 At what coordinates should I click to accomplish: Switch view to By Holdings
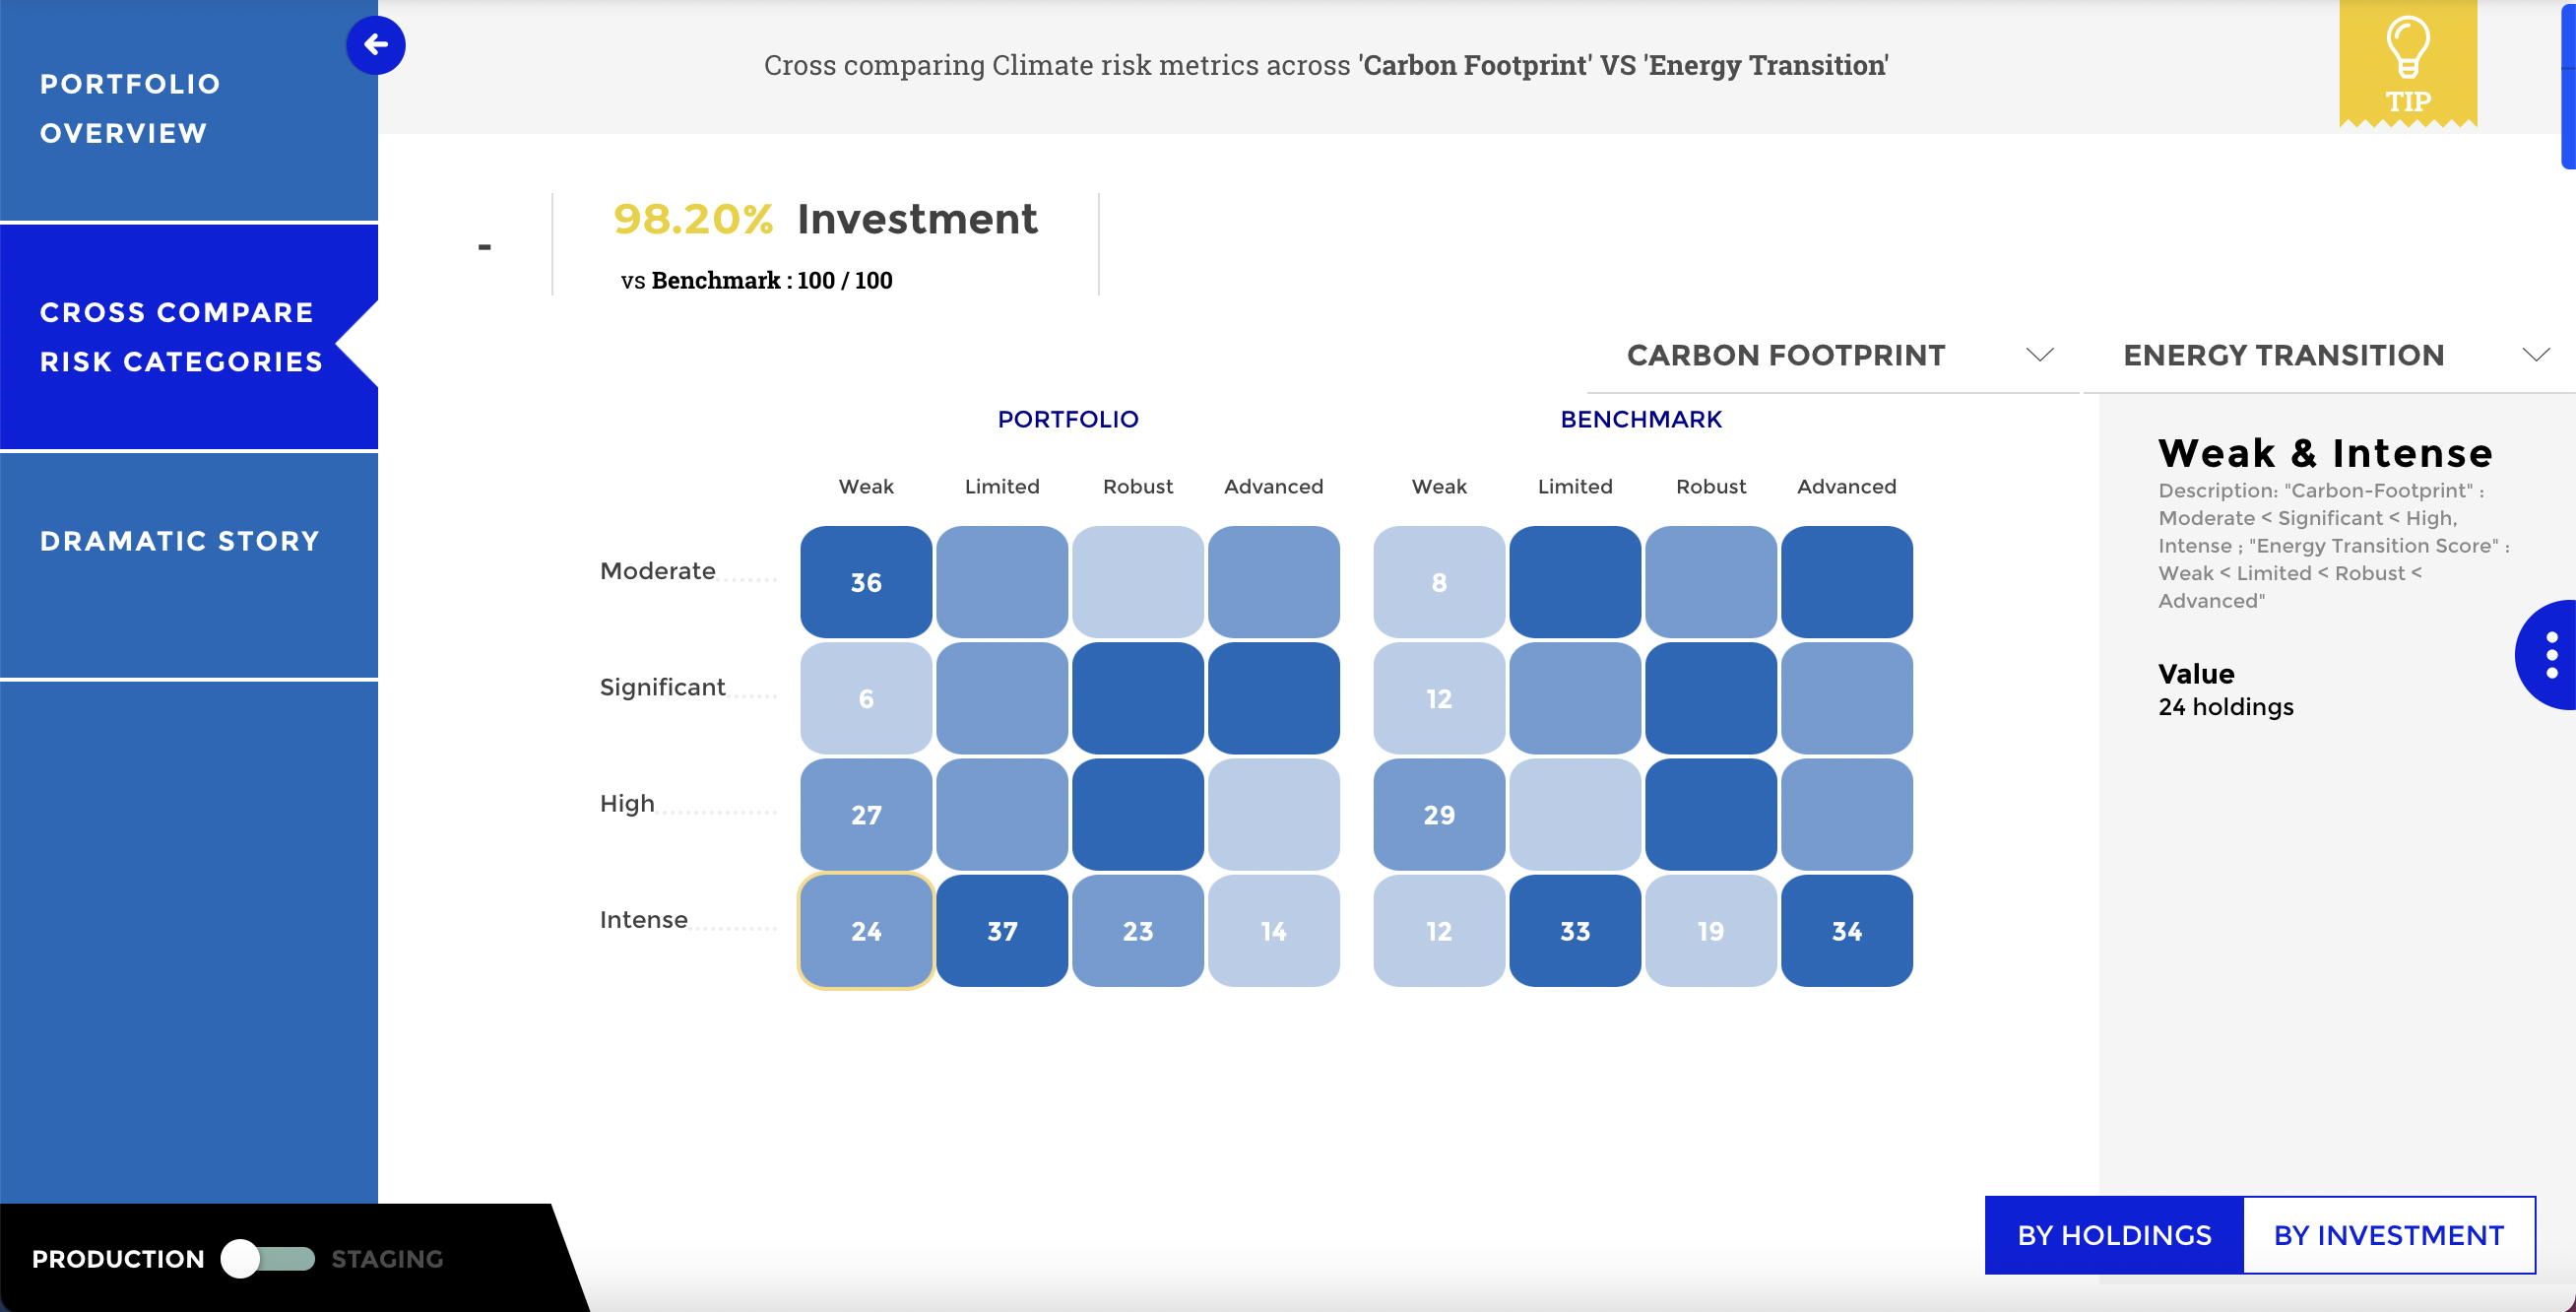tap(2113, 1234)
